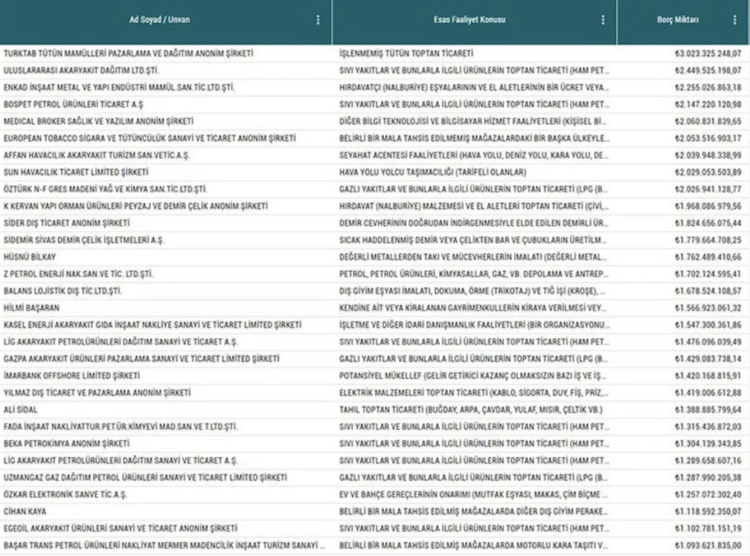Select EUROPEAN TOBACCO SİGARA company name
This screenshot has height=556, width=750.
click(x=150, y=138)
